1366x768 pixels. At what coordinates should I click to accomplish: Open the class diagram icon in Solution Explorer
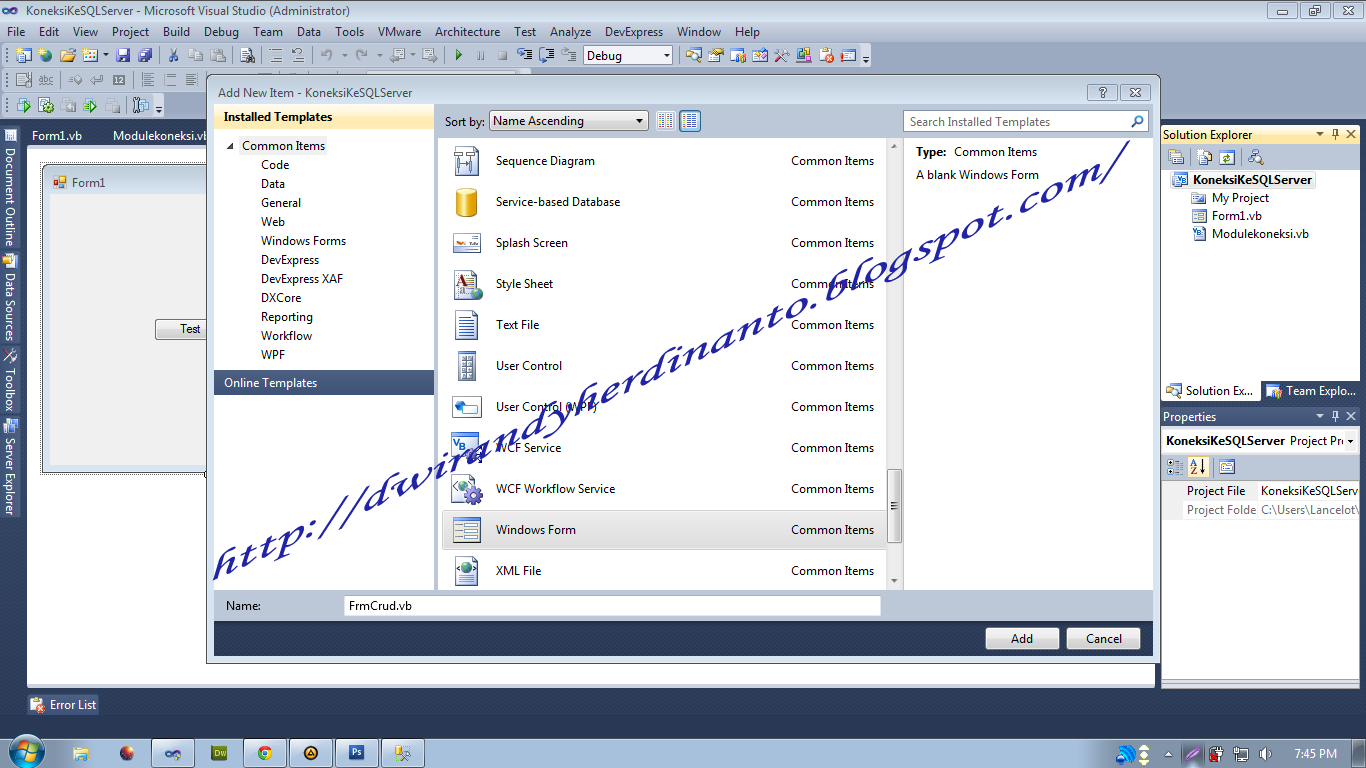coord(1254,157)
